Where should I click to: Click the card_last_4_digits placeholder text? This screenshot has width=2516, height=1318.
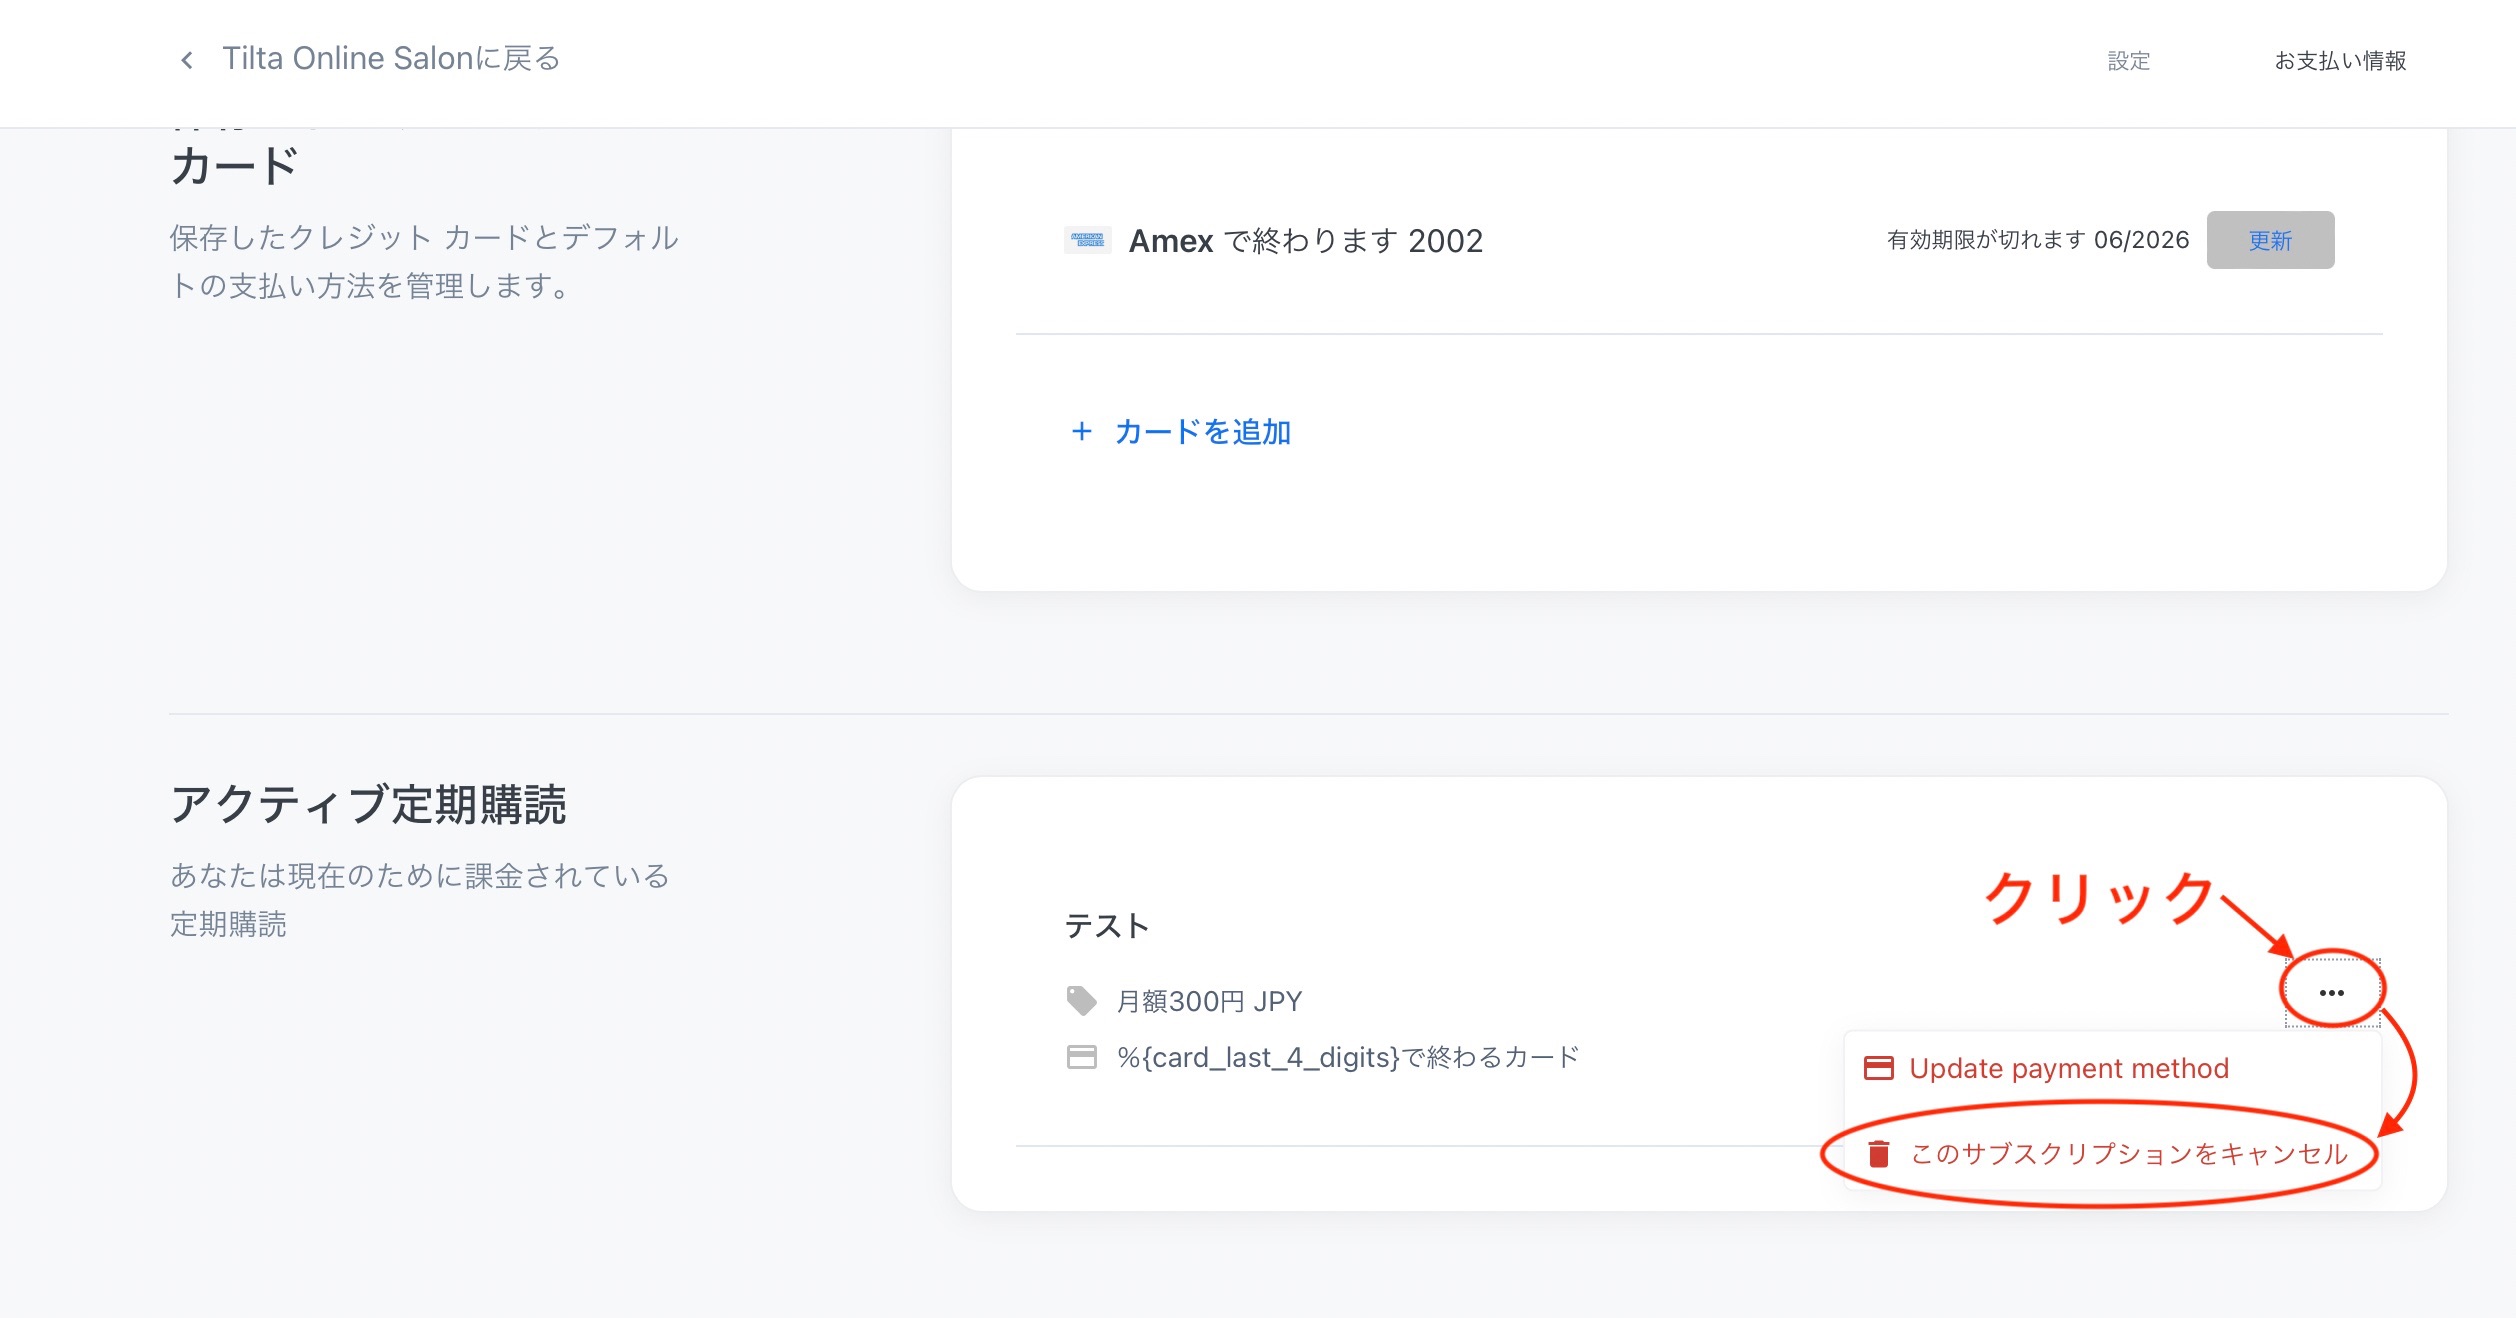tap(1347, 1057)
